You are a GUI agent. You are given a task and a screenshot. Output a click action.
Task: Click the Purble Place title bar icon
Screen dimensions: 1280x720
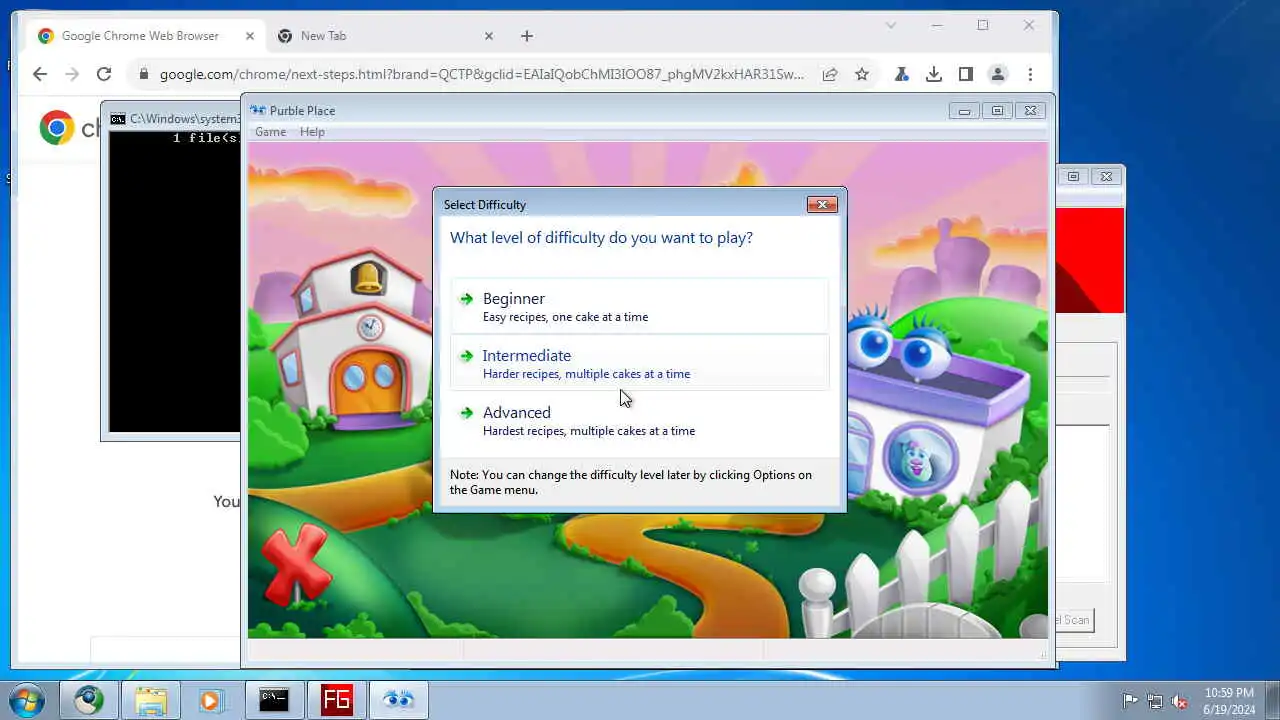[257, 111]
